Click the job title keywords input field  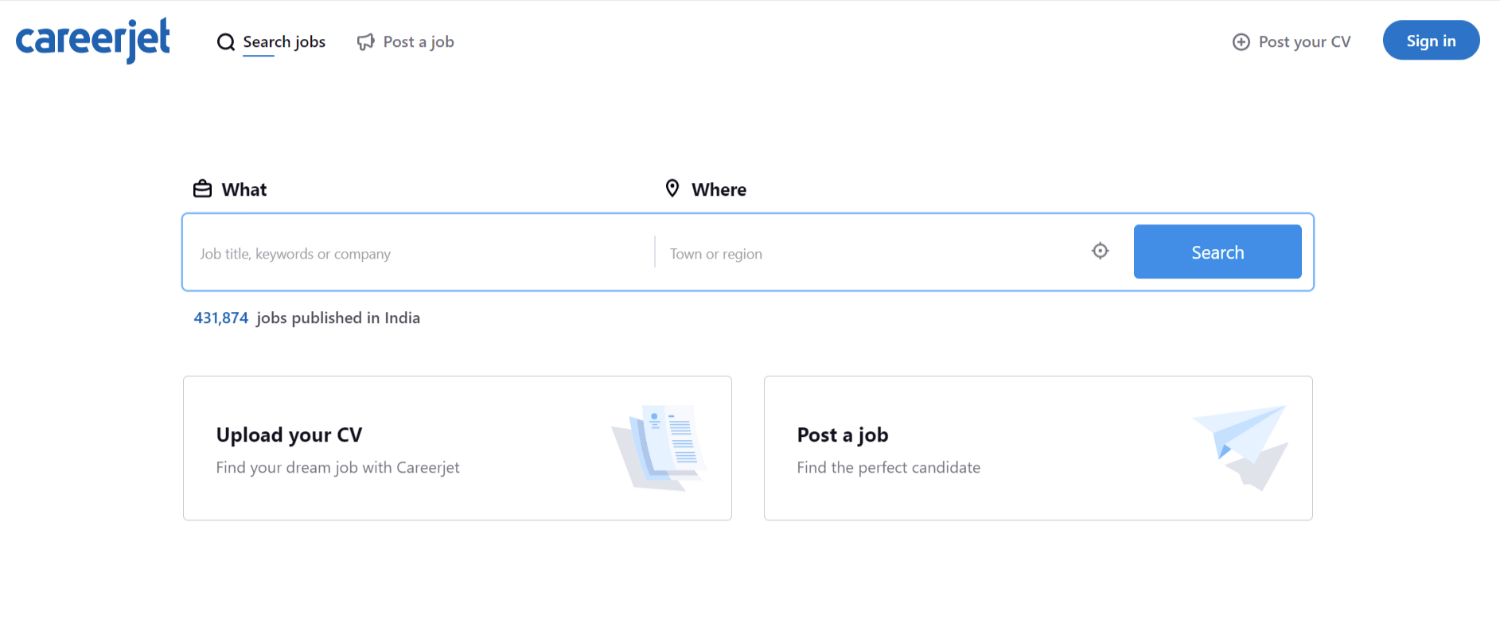click(x=400, y=253)
